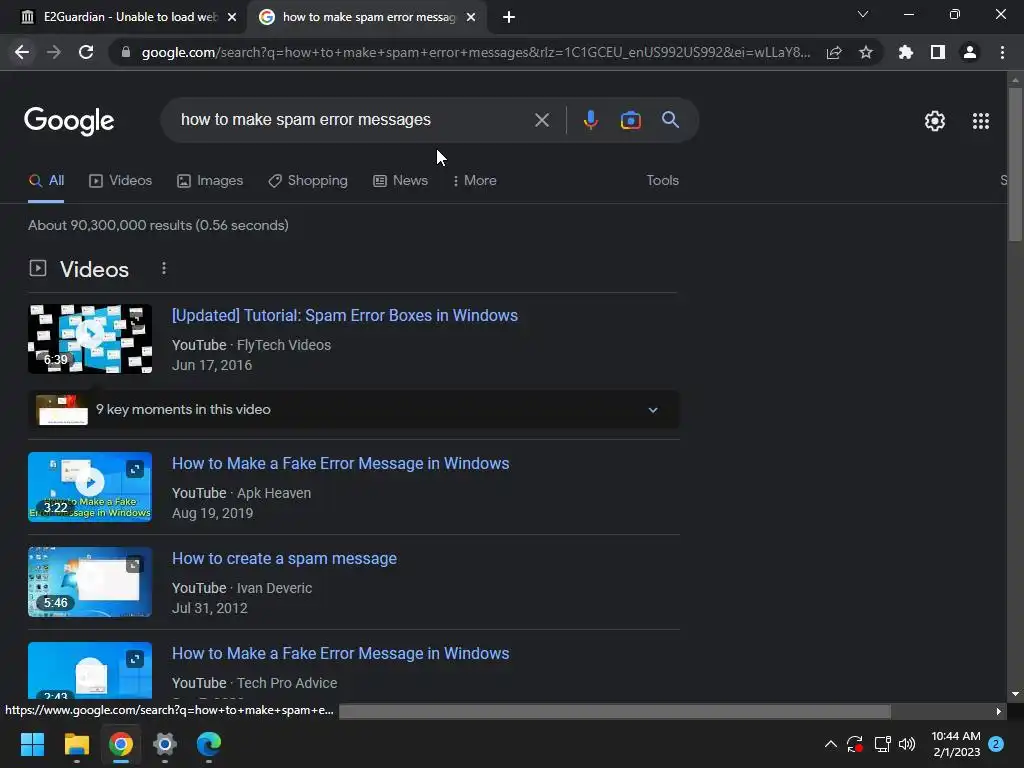Go to the Google home logo

(x=69, y=121)
